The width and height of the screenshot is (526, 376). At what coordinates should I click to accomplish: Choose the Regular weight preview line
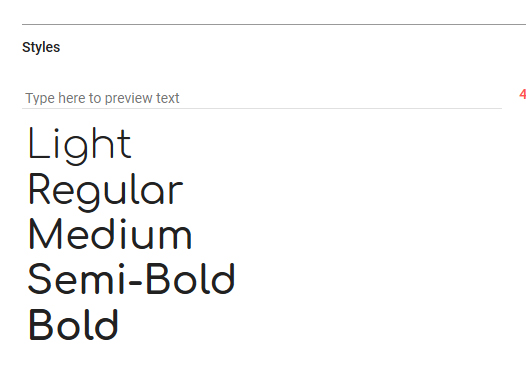[106, 192]
